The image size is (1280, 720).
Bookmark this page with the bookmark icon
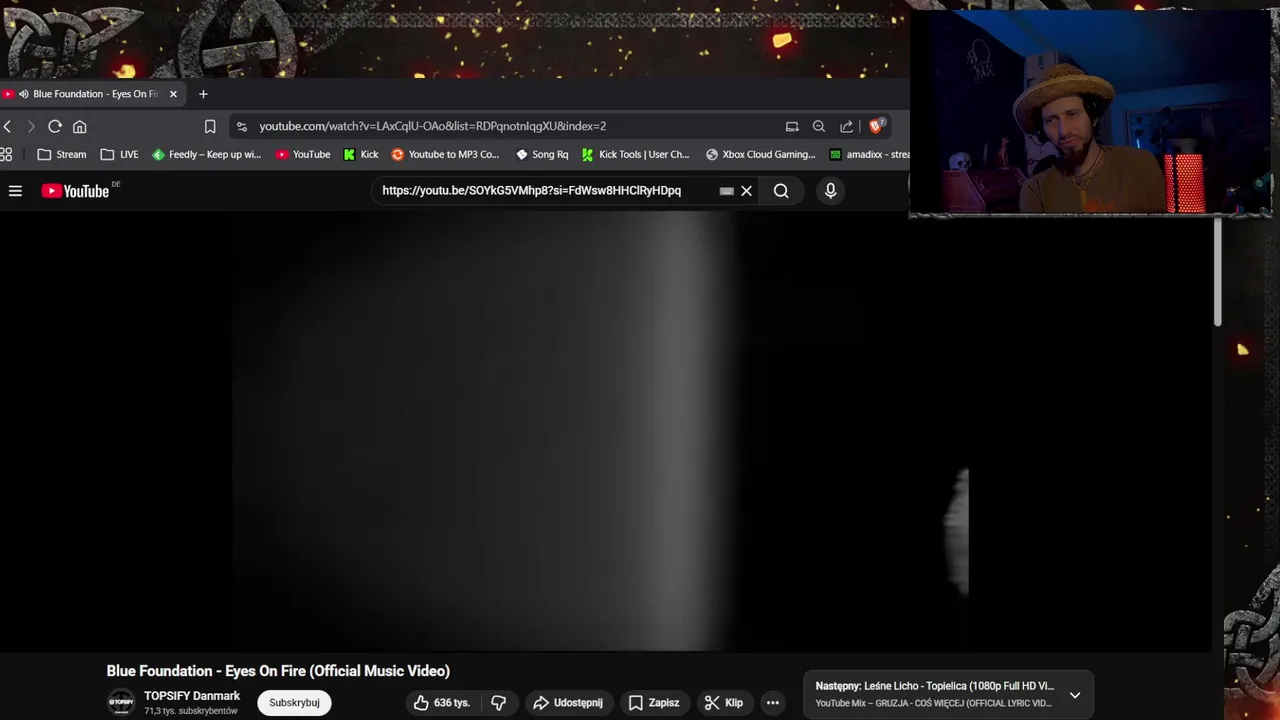[210, 126]
